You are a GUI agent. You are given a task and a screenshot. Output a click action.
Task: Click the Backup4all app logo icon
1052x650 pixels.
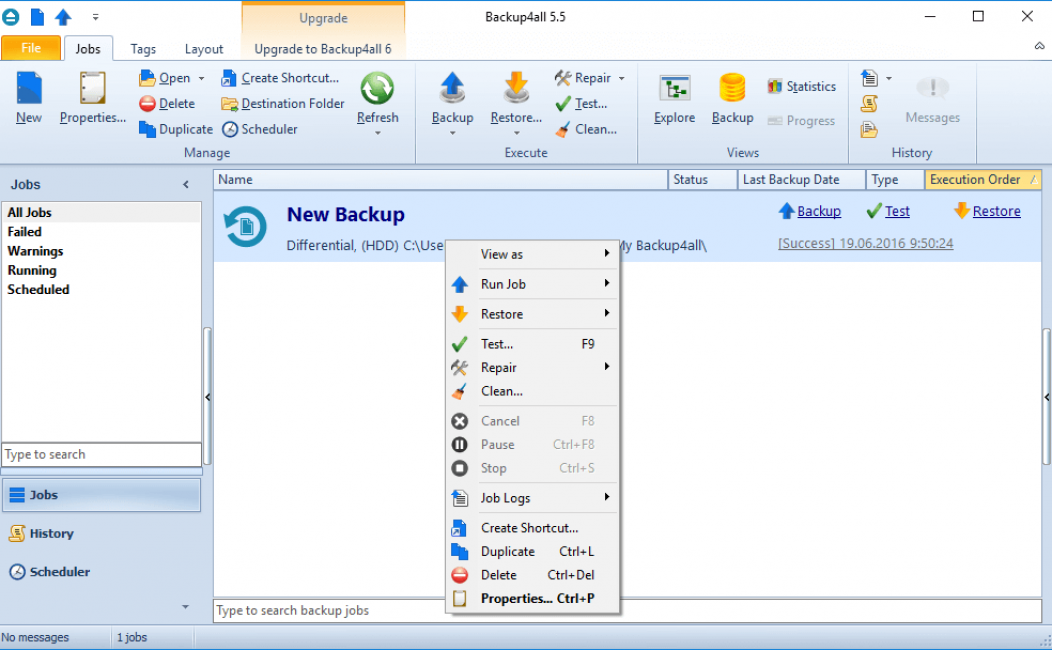coord(11,17)
